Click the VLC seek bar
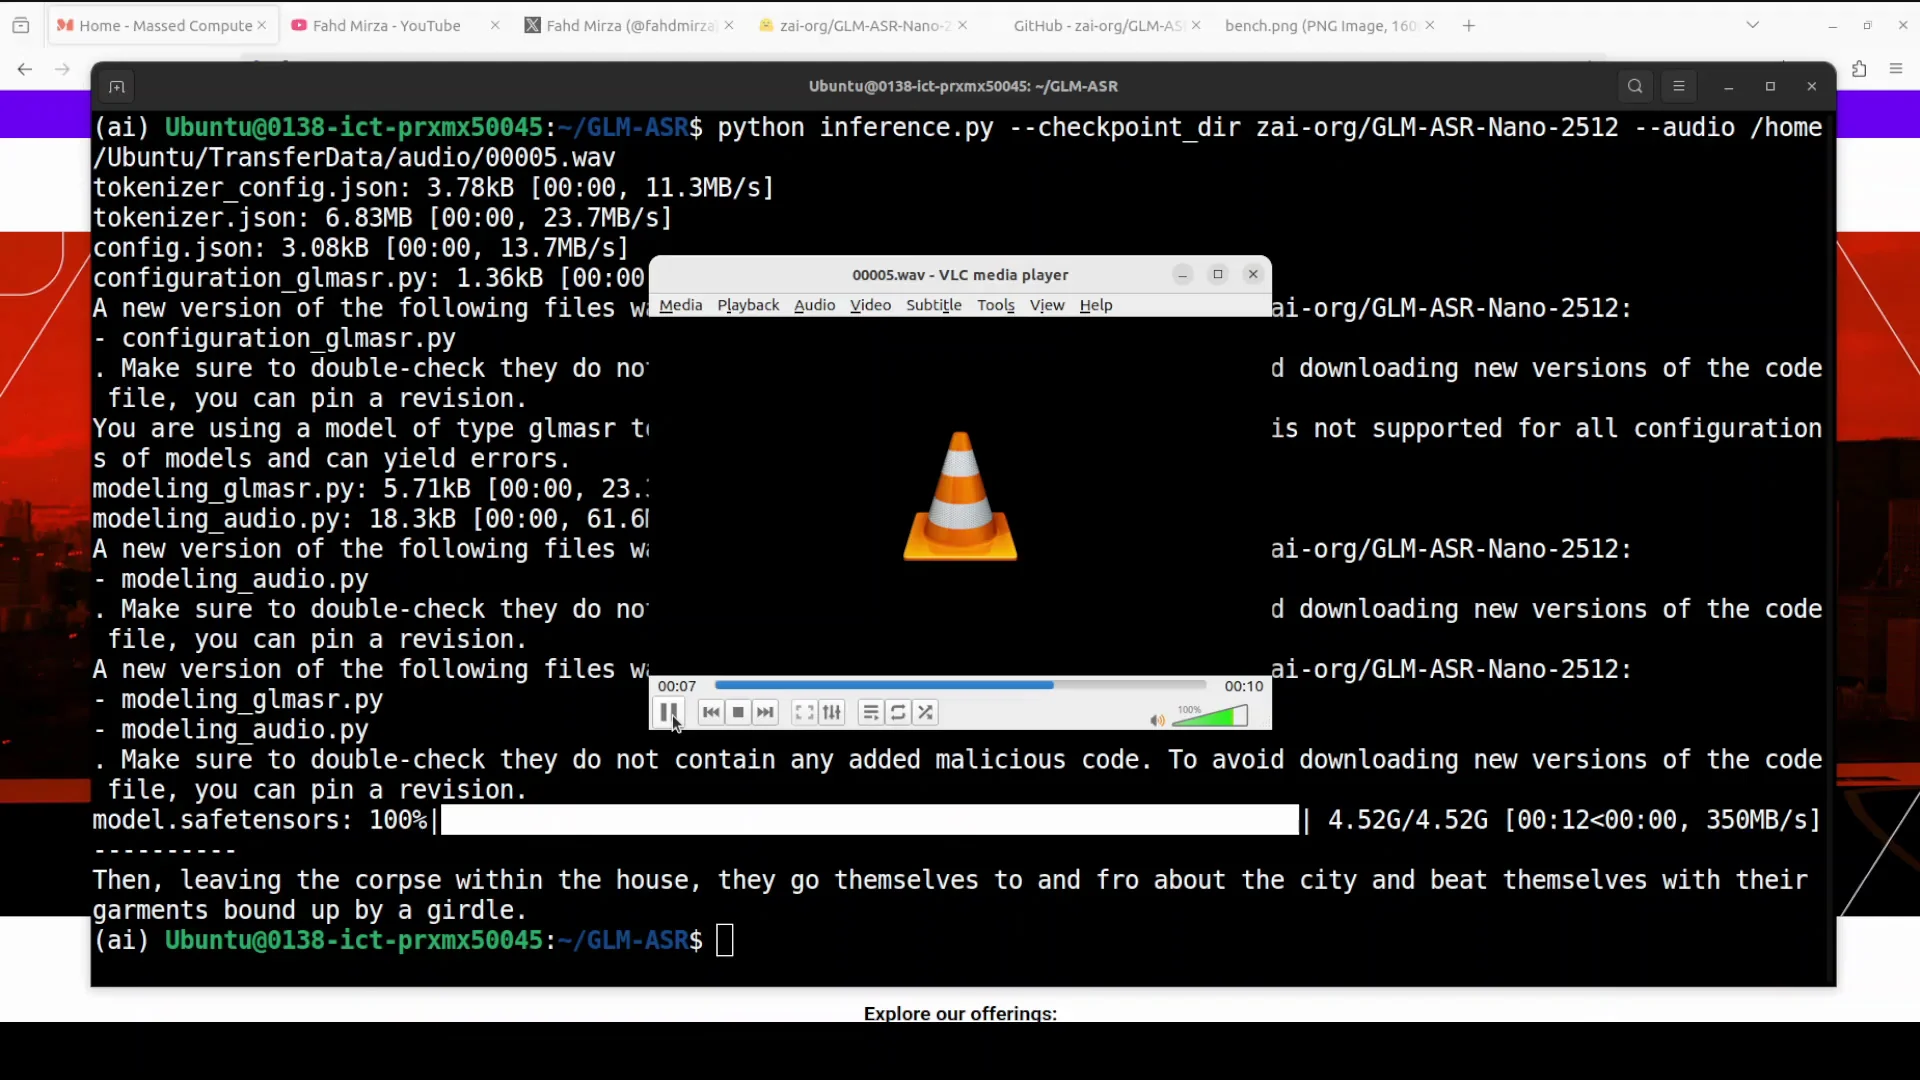This screenshot has width=1920, height=1080. (x=960, y=685)
